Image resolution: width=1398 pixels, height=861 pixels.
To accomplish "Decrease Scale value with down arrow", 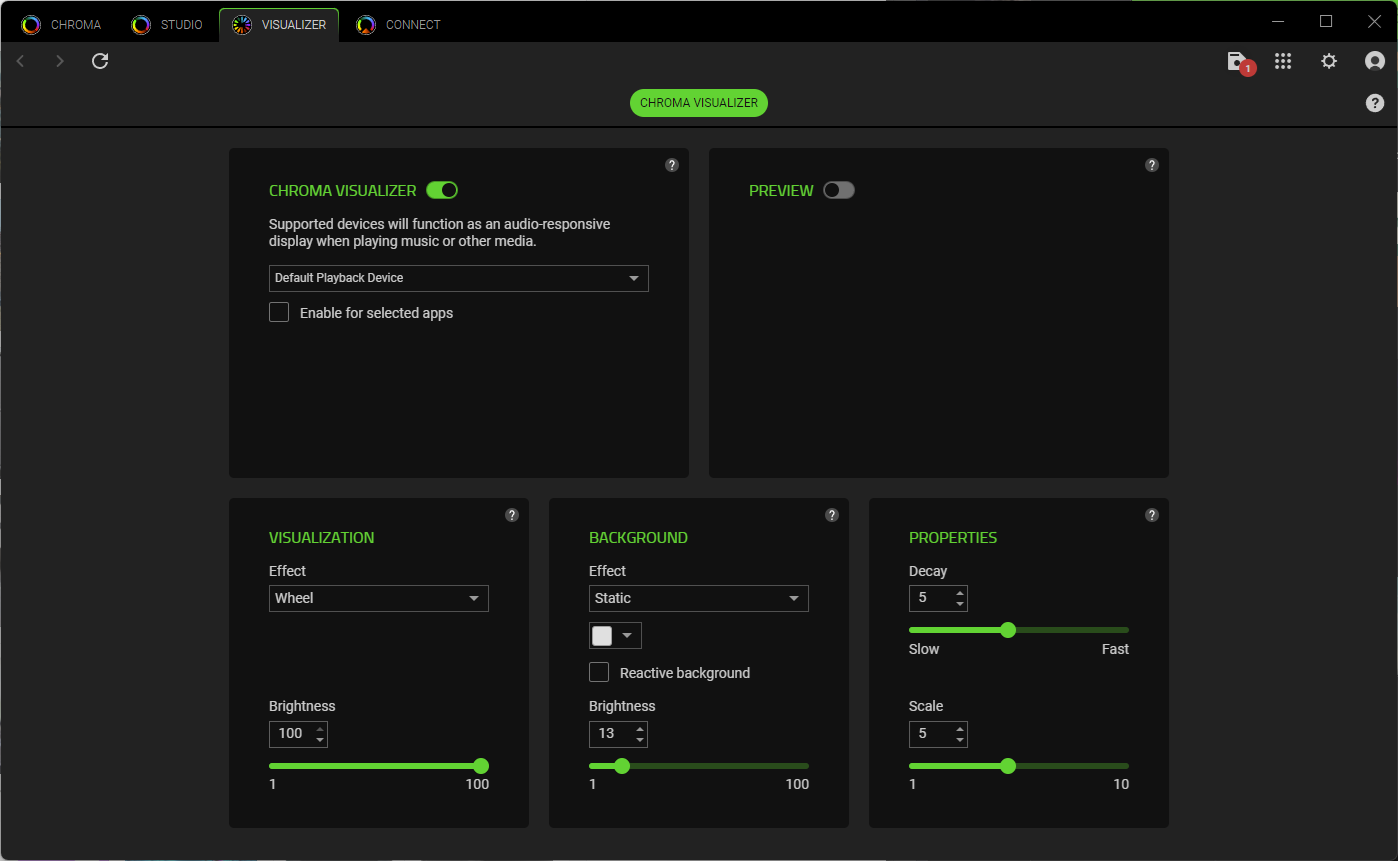I will coord(960,740).
